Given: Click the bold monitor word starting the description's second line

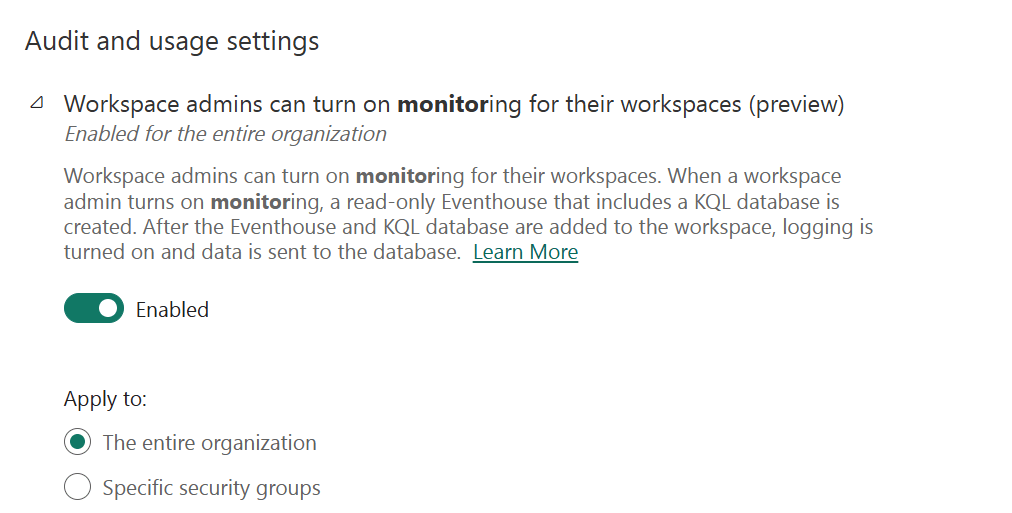Looking at the screenshot, I should tap(246, 202).
